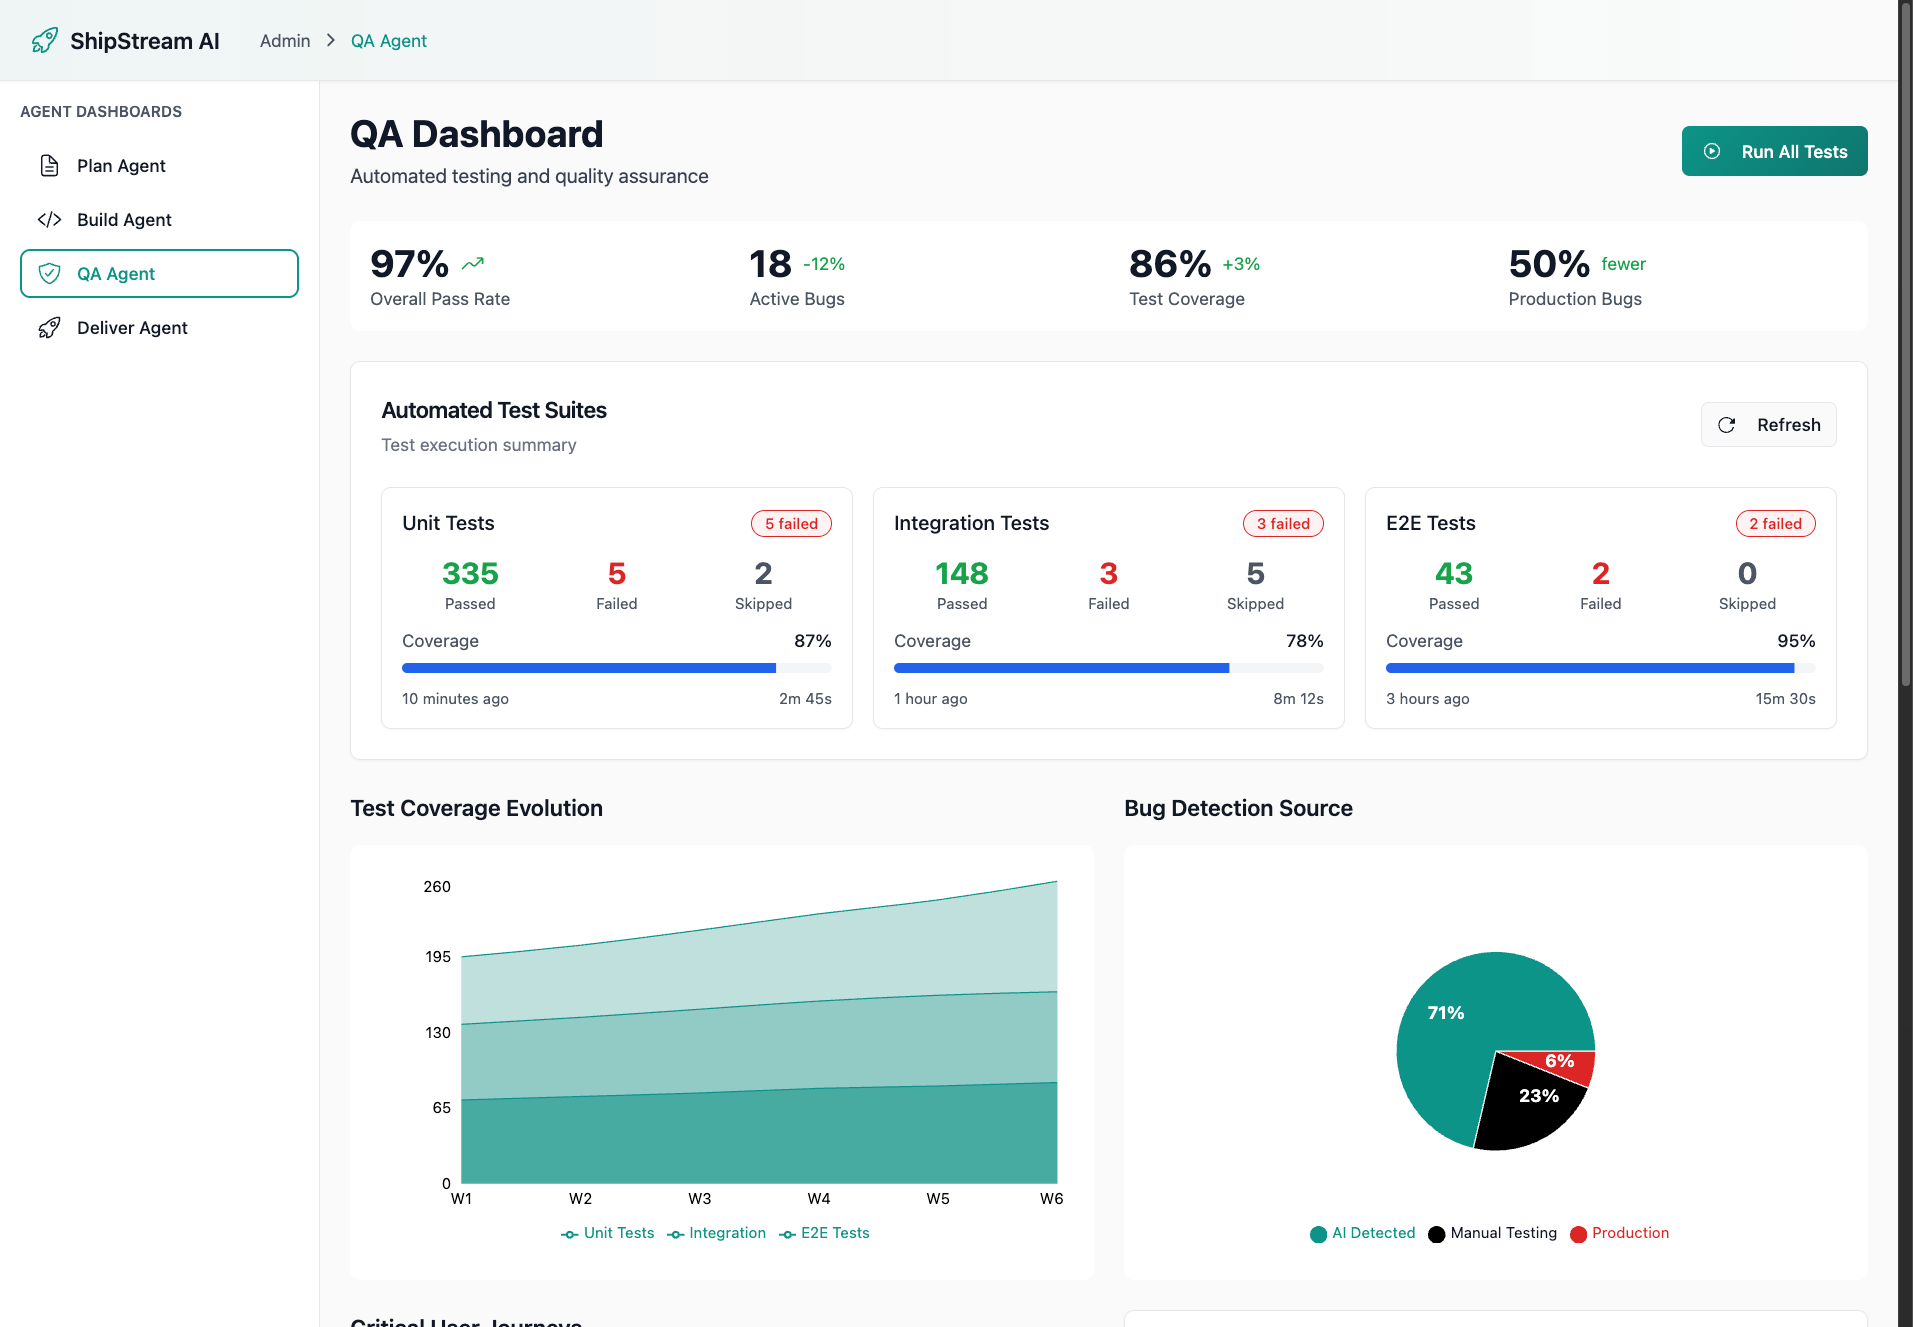Click the QA Agent shield icon

tap(50, 273)
